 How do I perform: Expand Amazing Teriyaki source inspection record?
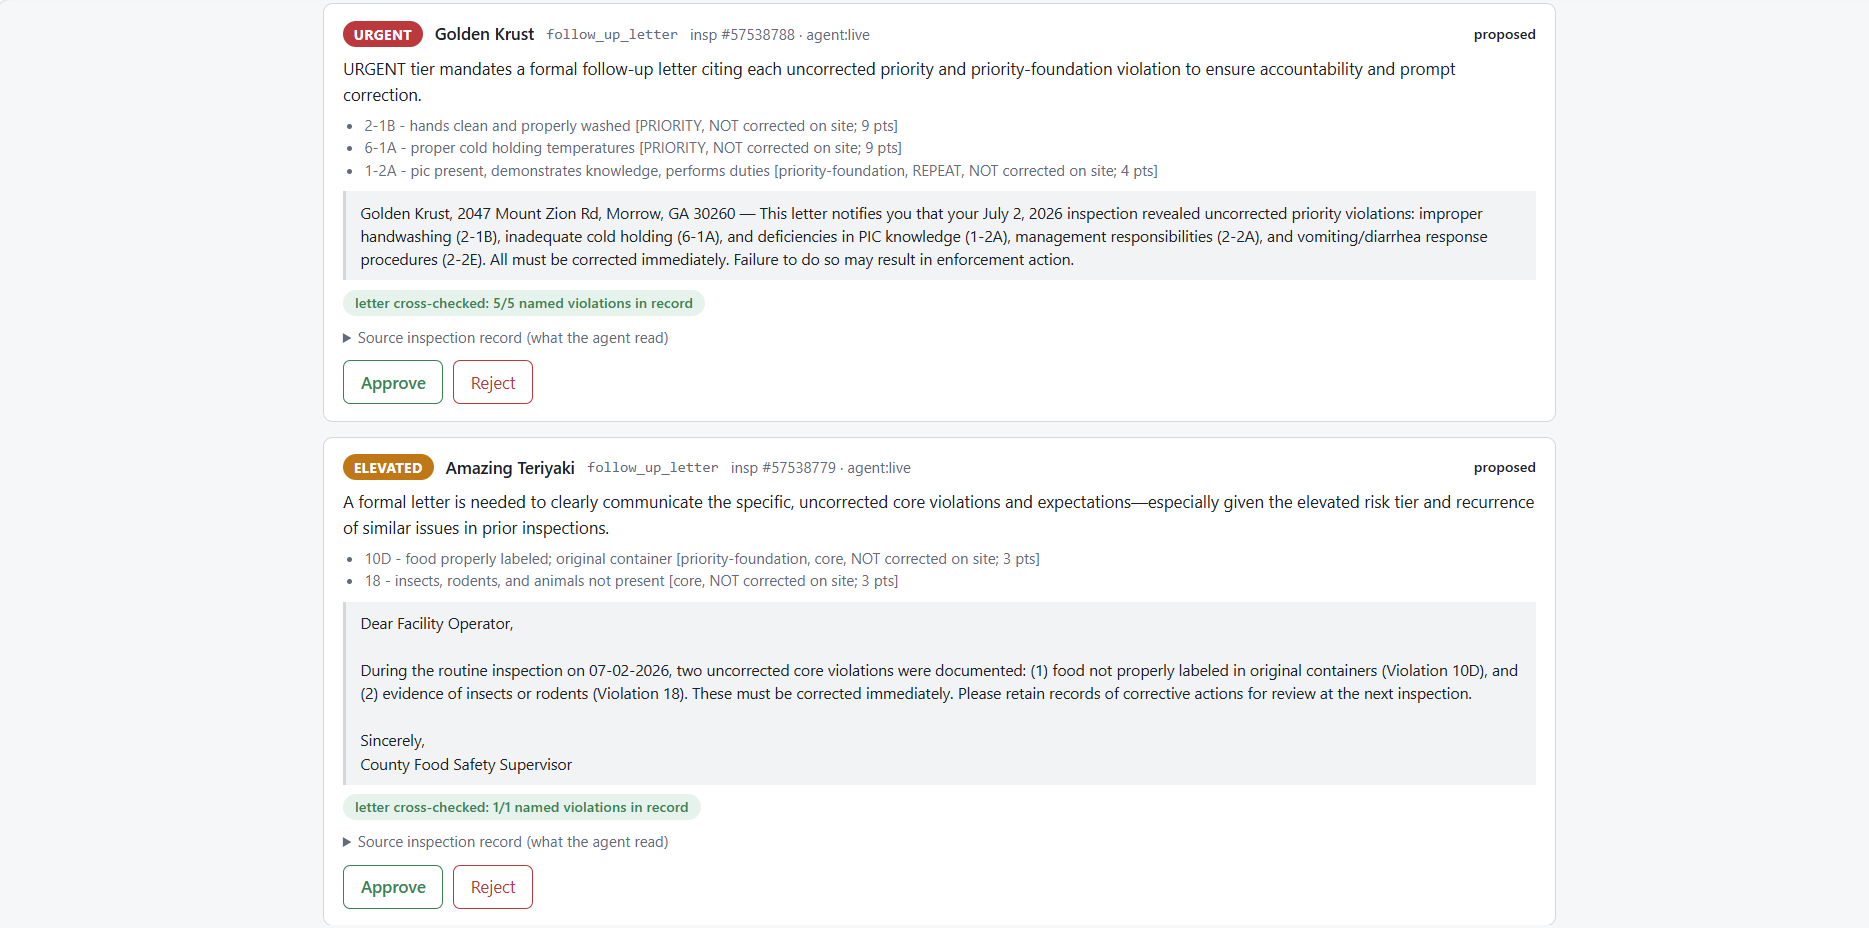506,842
